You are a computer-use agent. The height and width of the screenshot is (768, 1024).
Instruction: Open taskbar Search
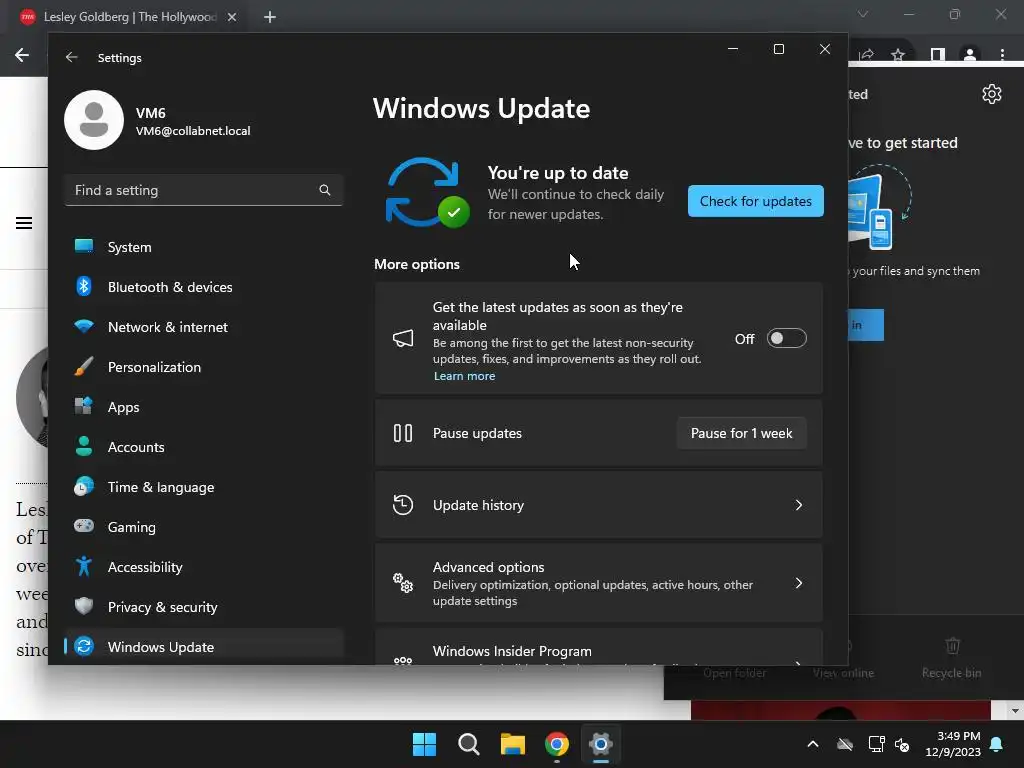point(469,744)
